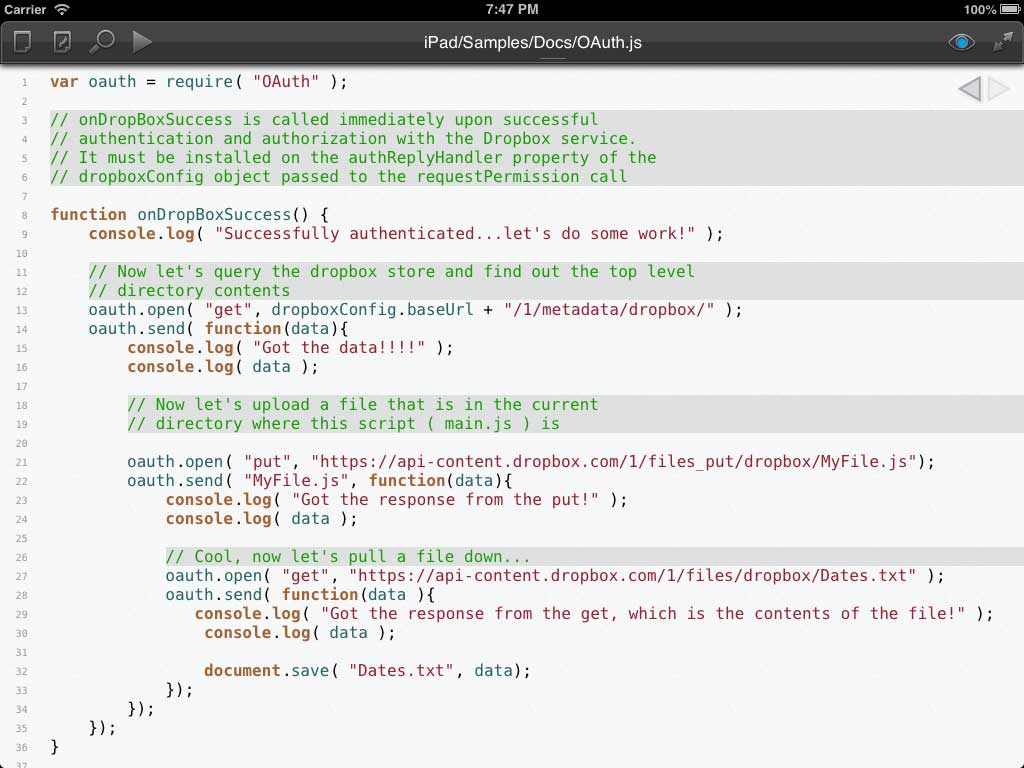1024x768 pixels.
Task: Tap comment '// Now let's query the dropbox store'
Action: (392, 272)
